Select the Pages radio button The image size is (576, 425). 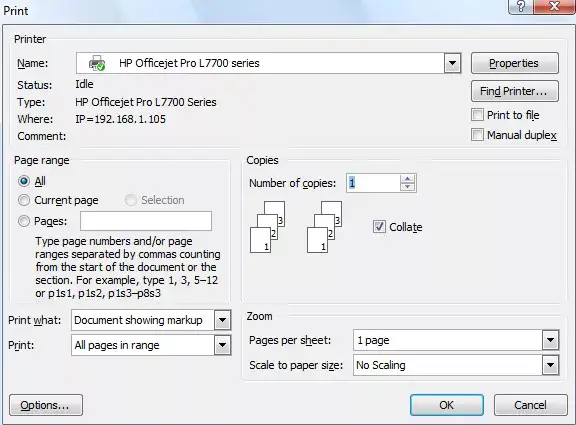(24, 221)
